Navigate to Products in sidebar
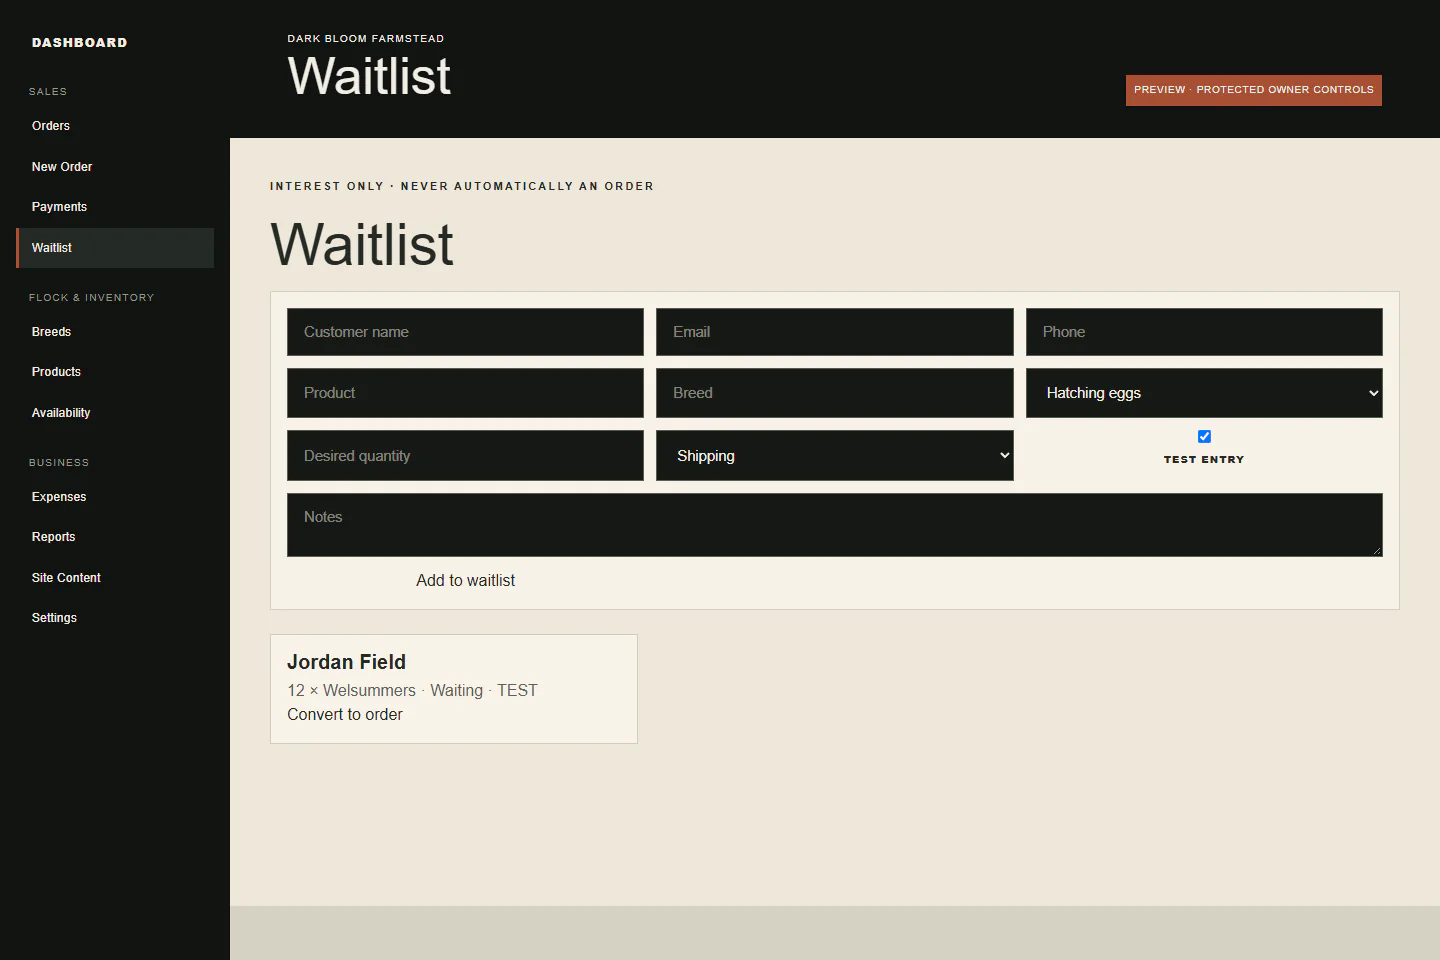Screen dimensions: 1440x960 115,372
